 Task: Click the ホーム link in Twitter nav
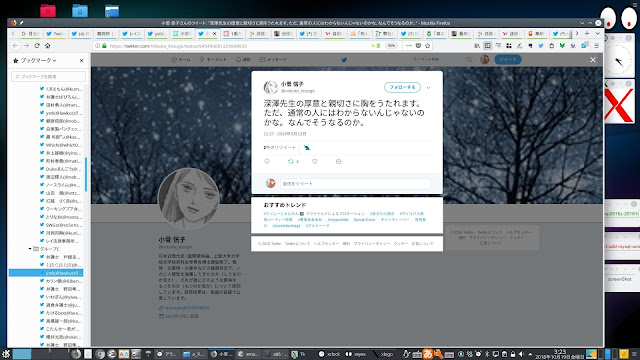point(181,60)
